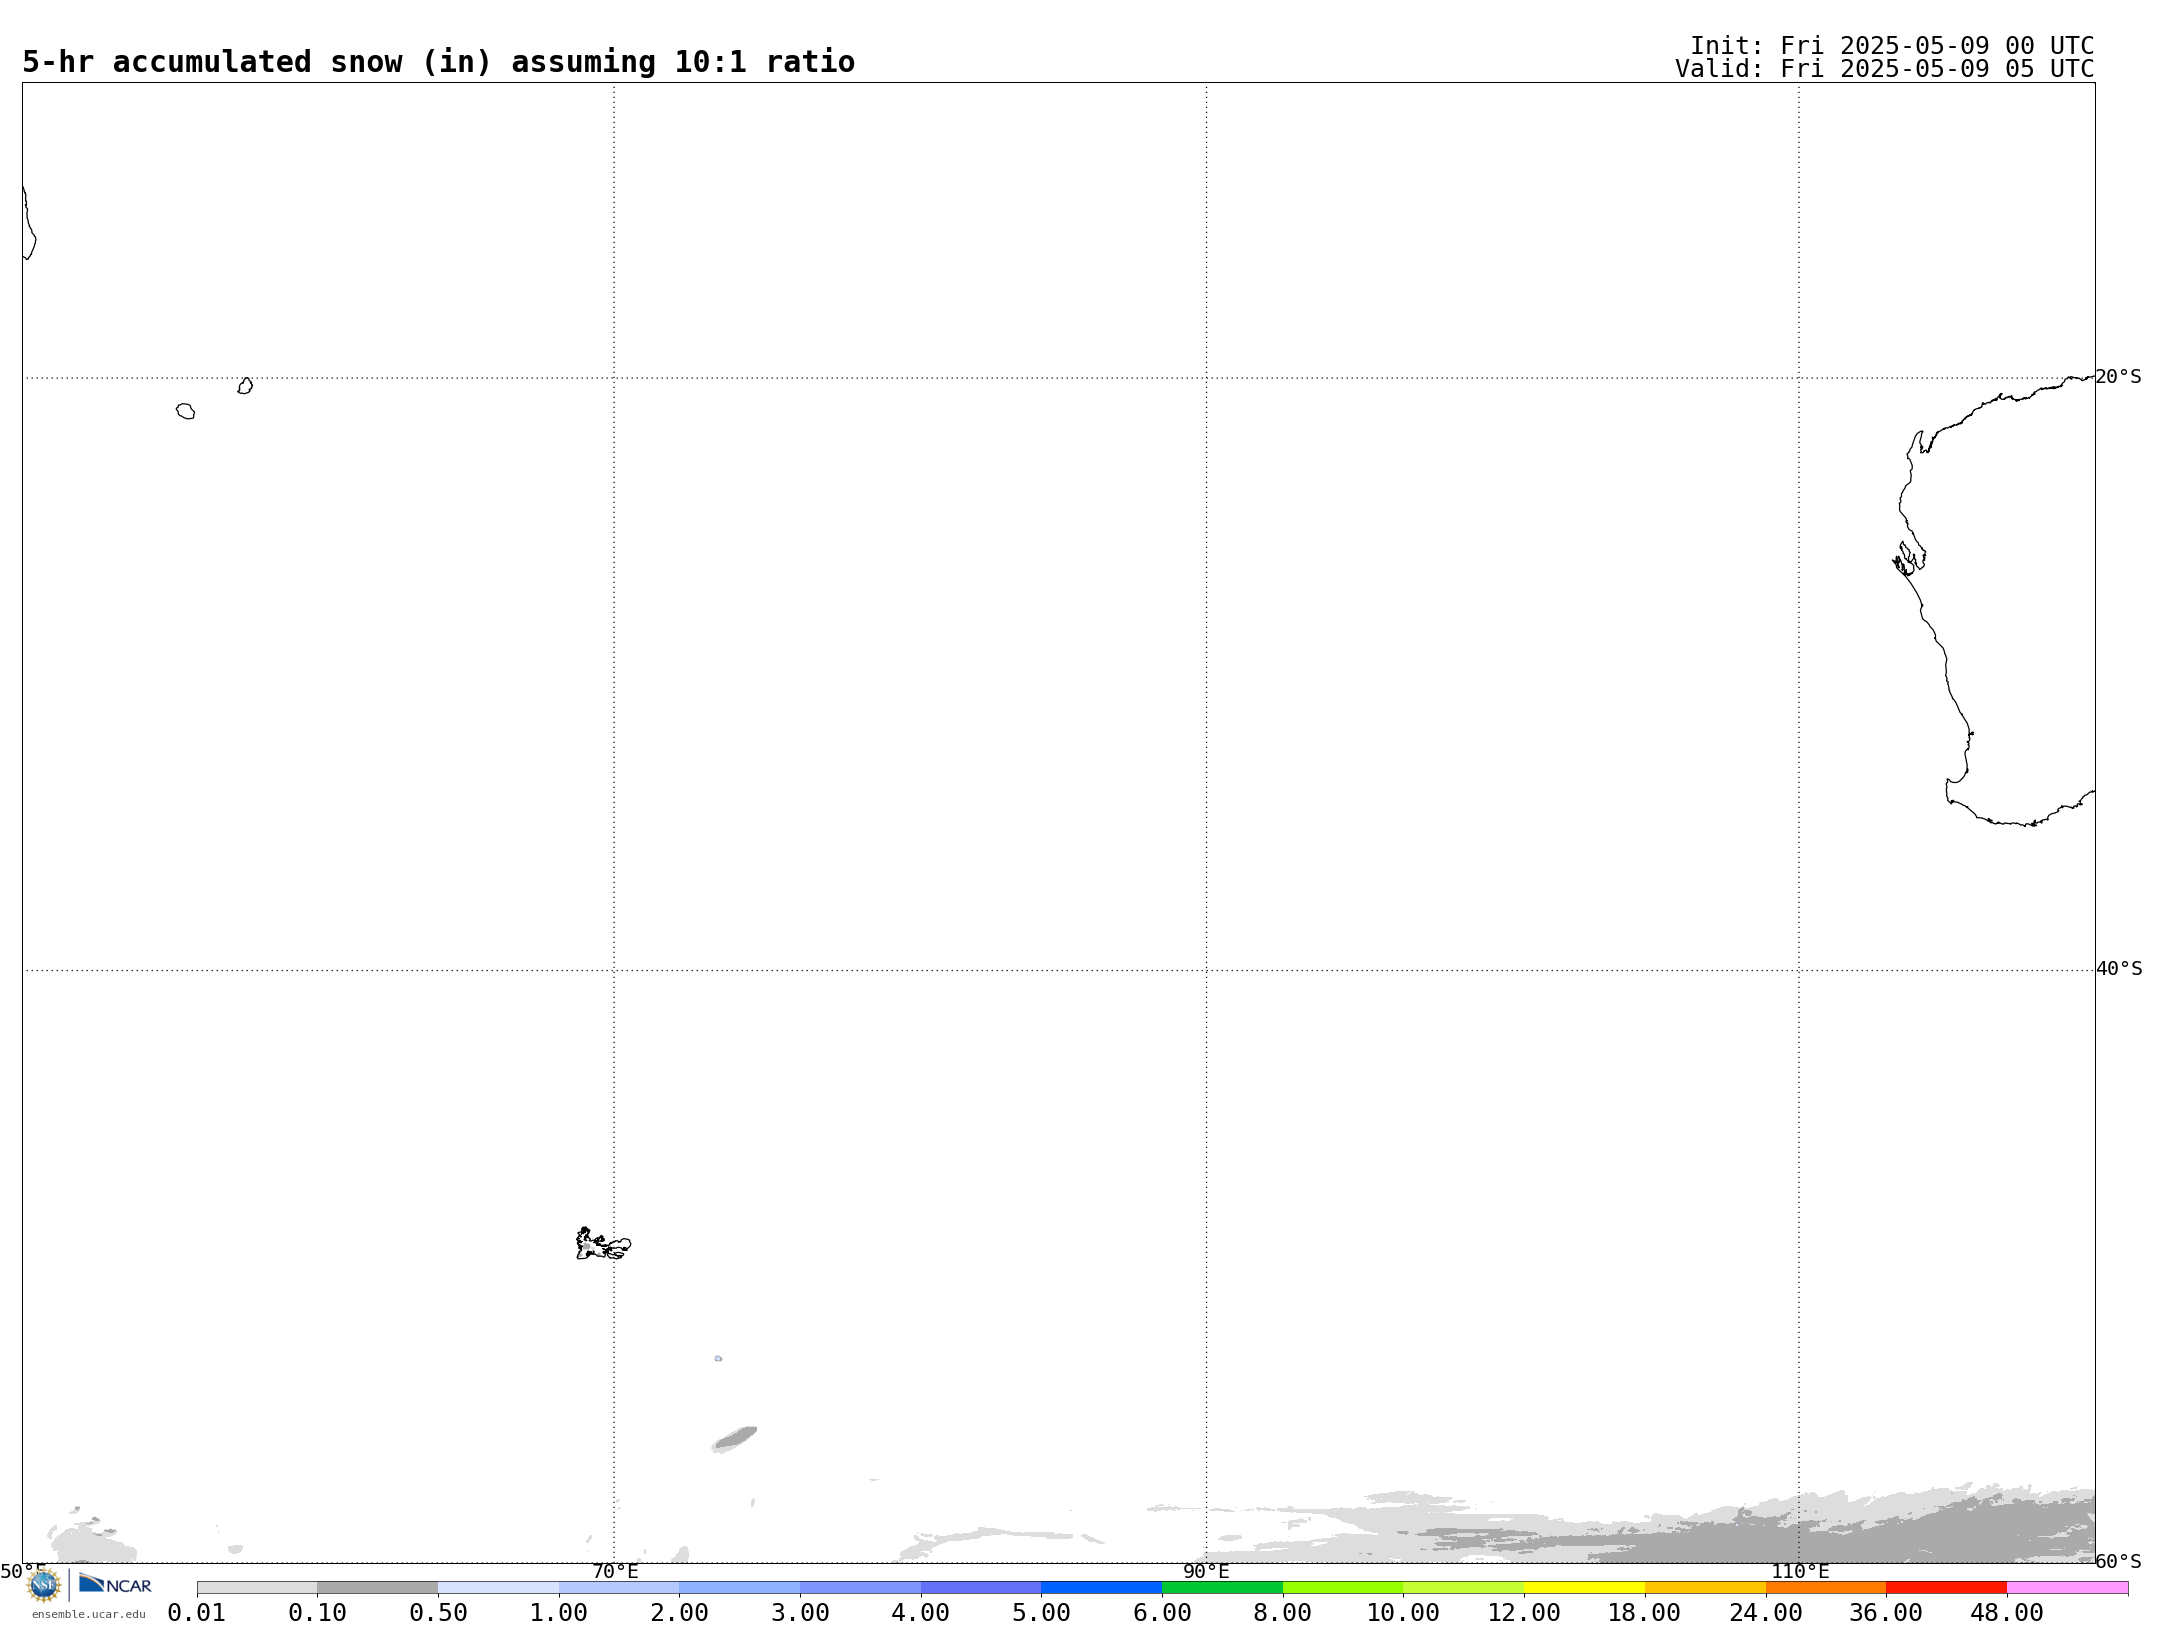Click the colorbar value 3.00 label
The width and height of the screenshot is (2160, 1626).
800,1613
